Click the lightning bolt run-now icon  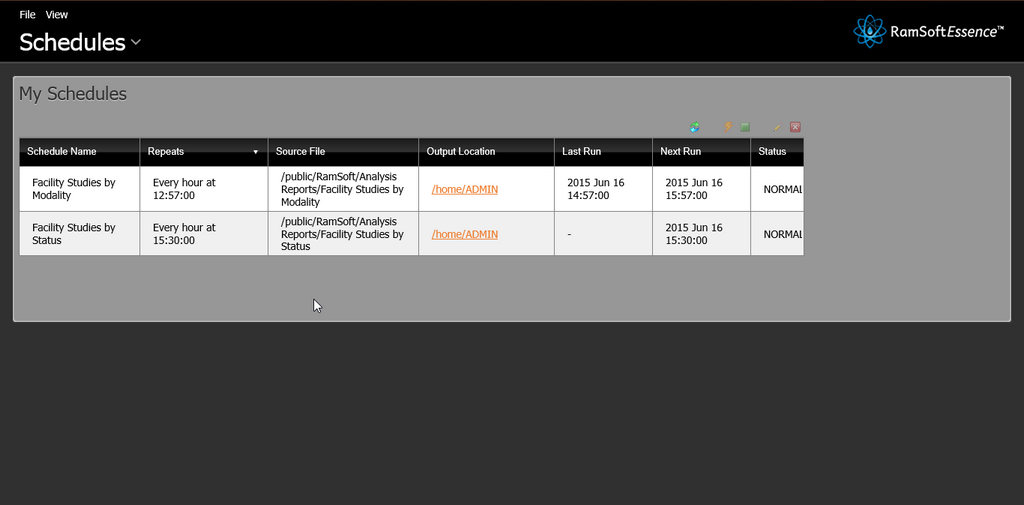point(728,127)
